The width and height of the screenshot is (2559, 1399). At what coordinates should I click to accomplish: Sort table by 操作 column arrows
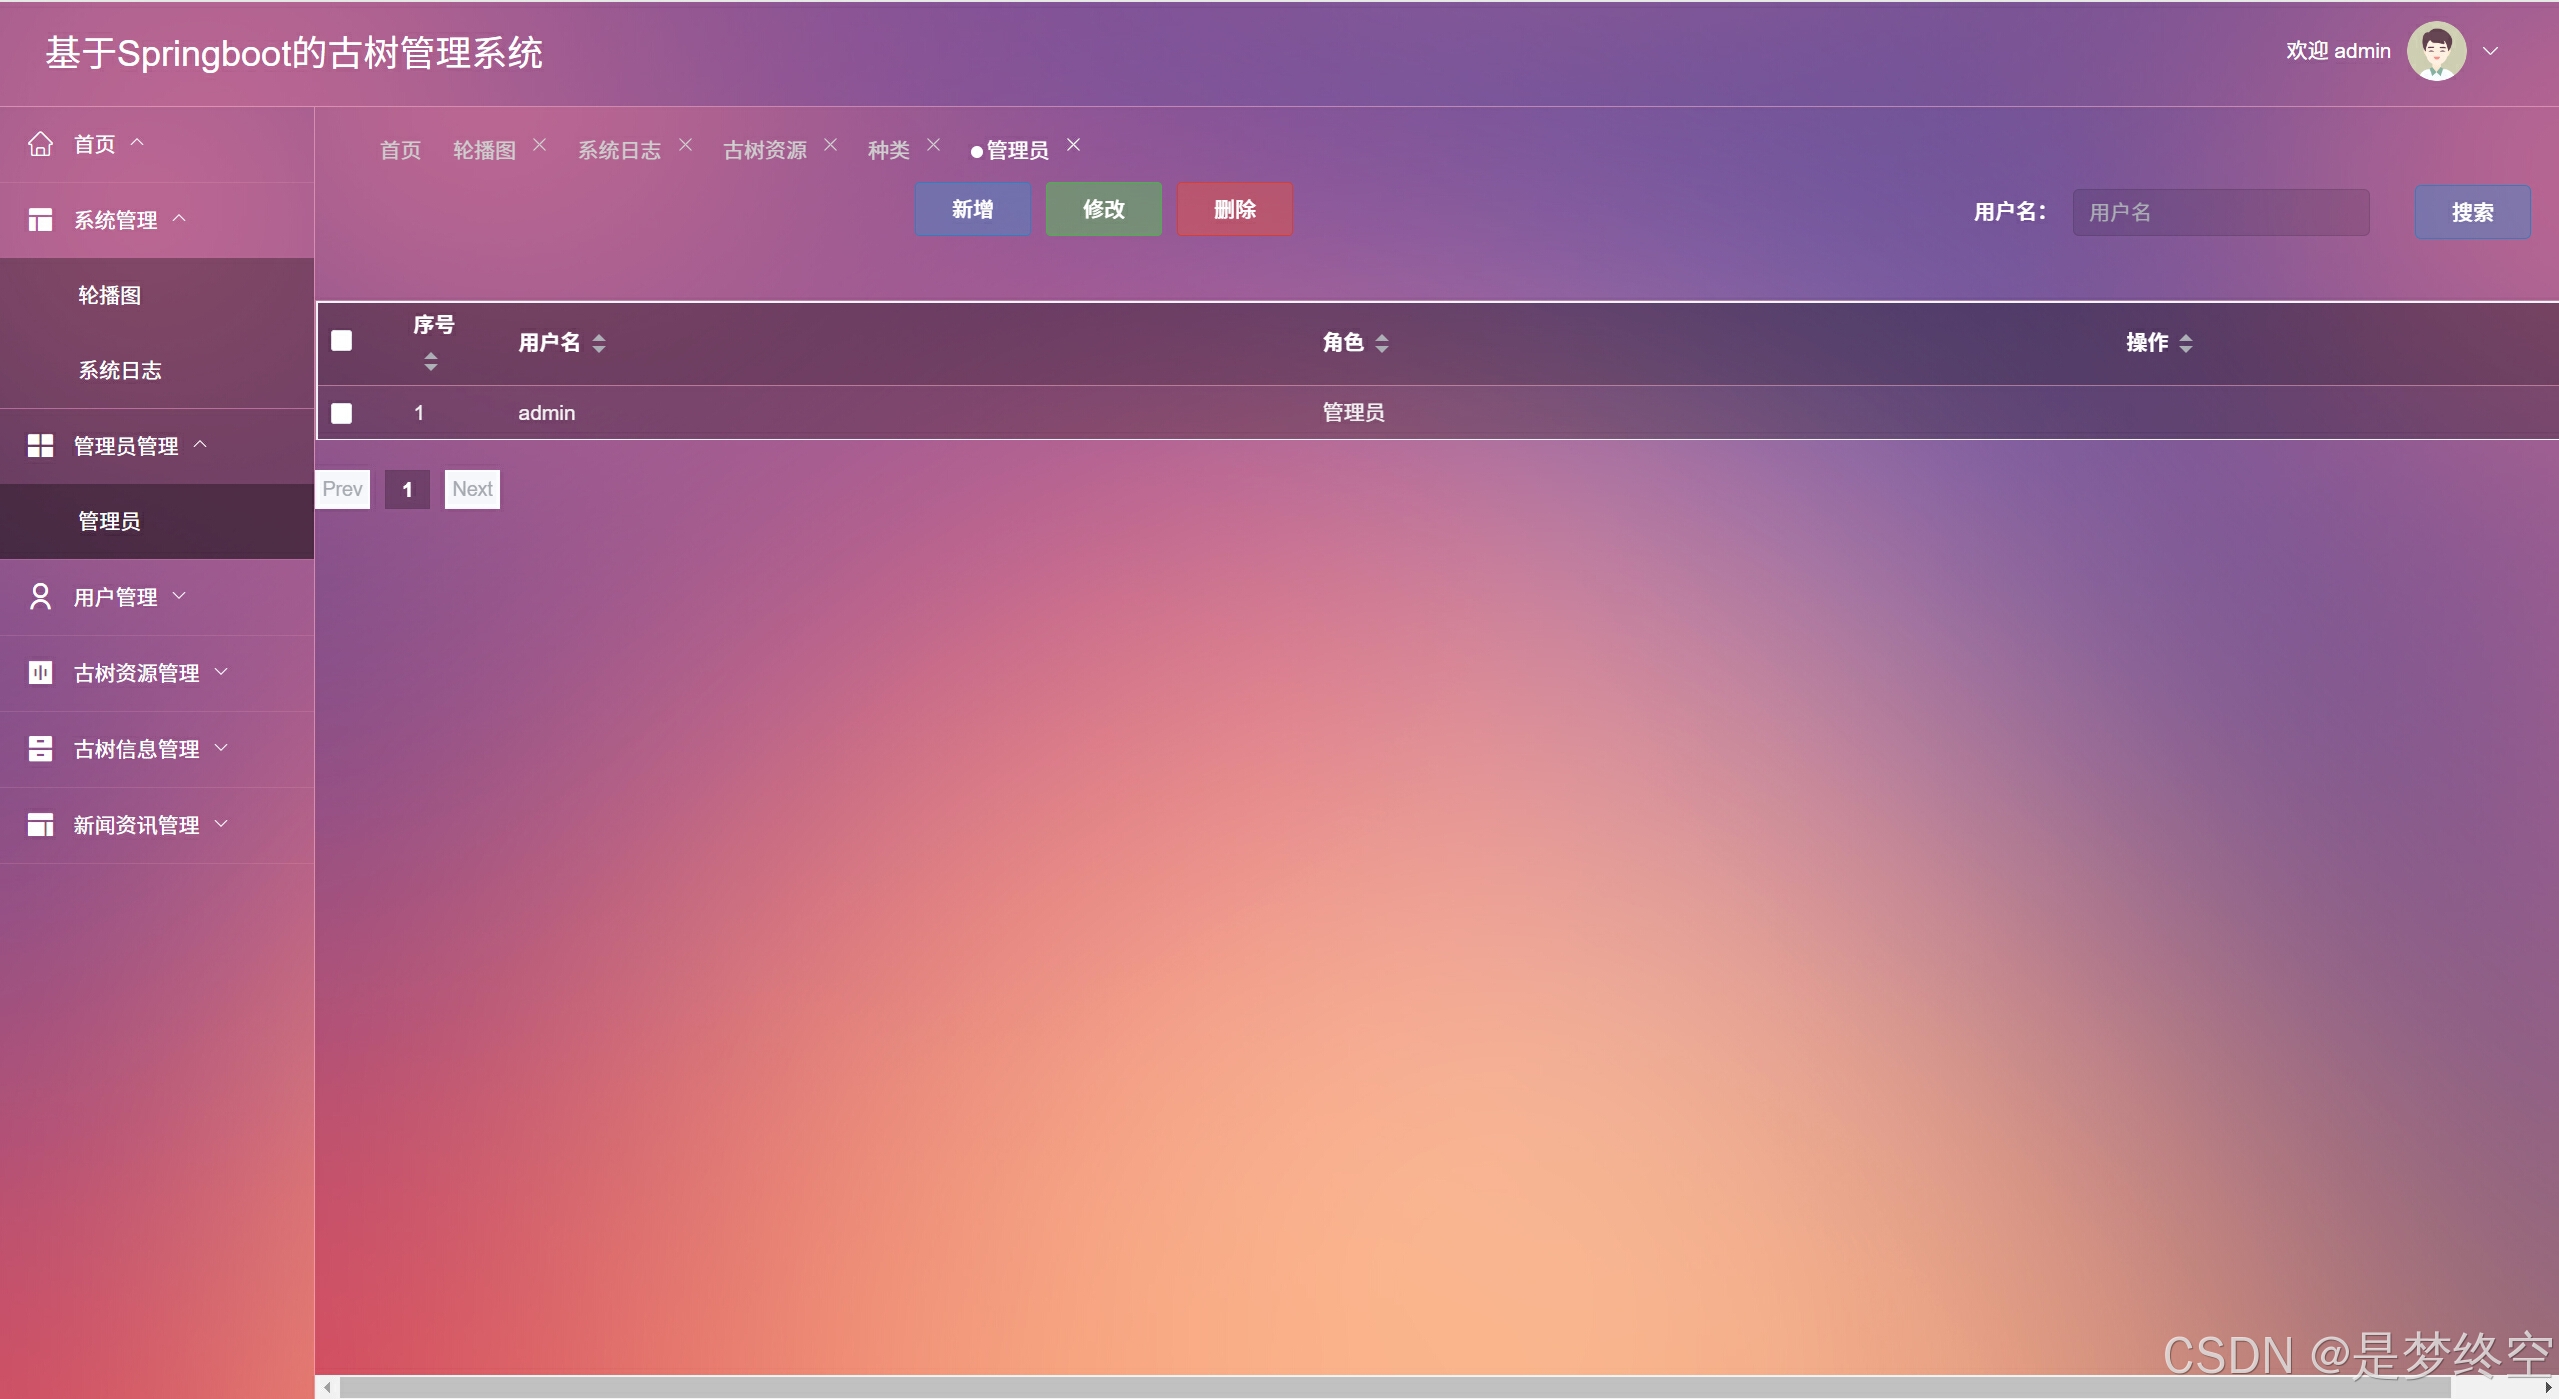(2186, 344)
